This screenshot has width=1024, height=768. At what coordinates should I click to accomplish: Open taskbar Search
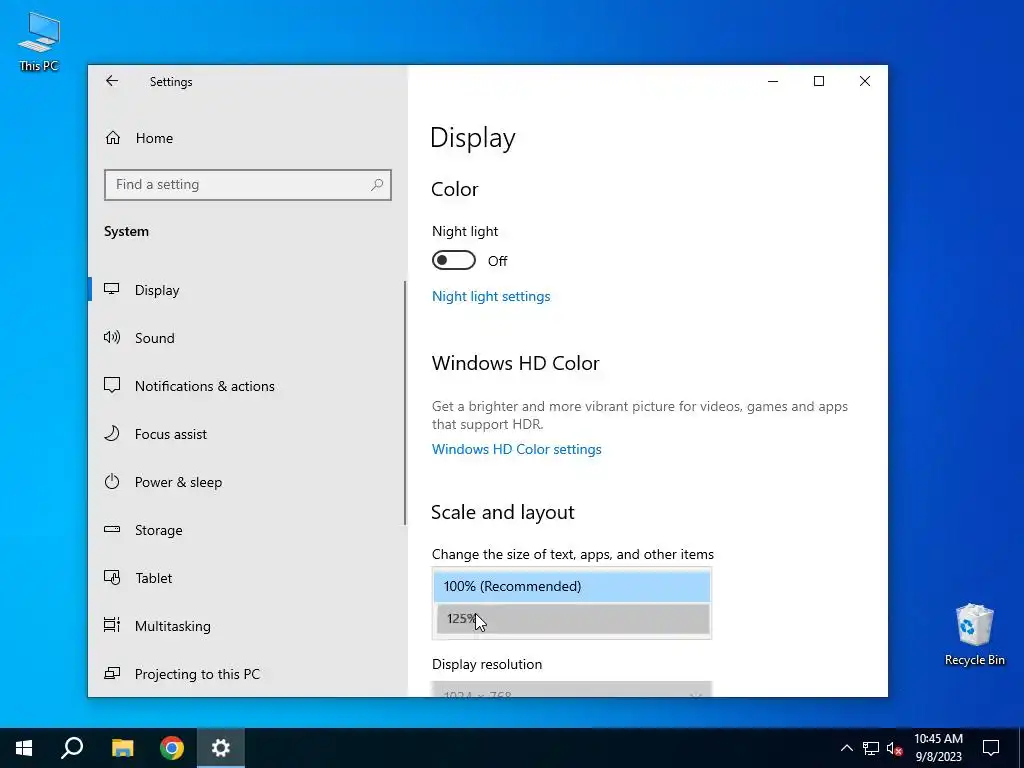pyautogui.click(x=72, y=748)
